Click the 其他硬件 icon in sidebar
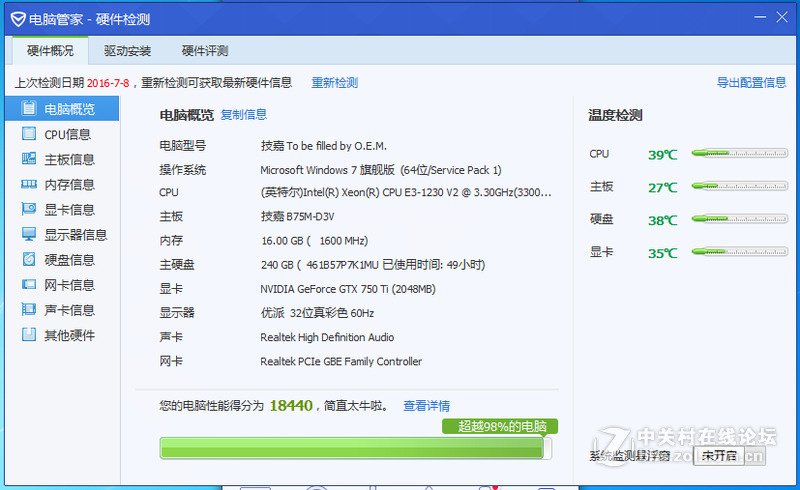Viewport: 800px width, 490px height. point(29,334)
